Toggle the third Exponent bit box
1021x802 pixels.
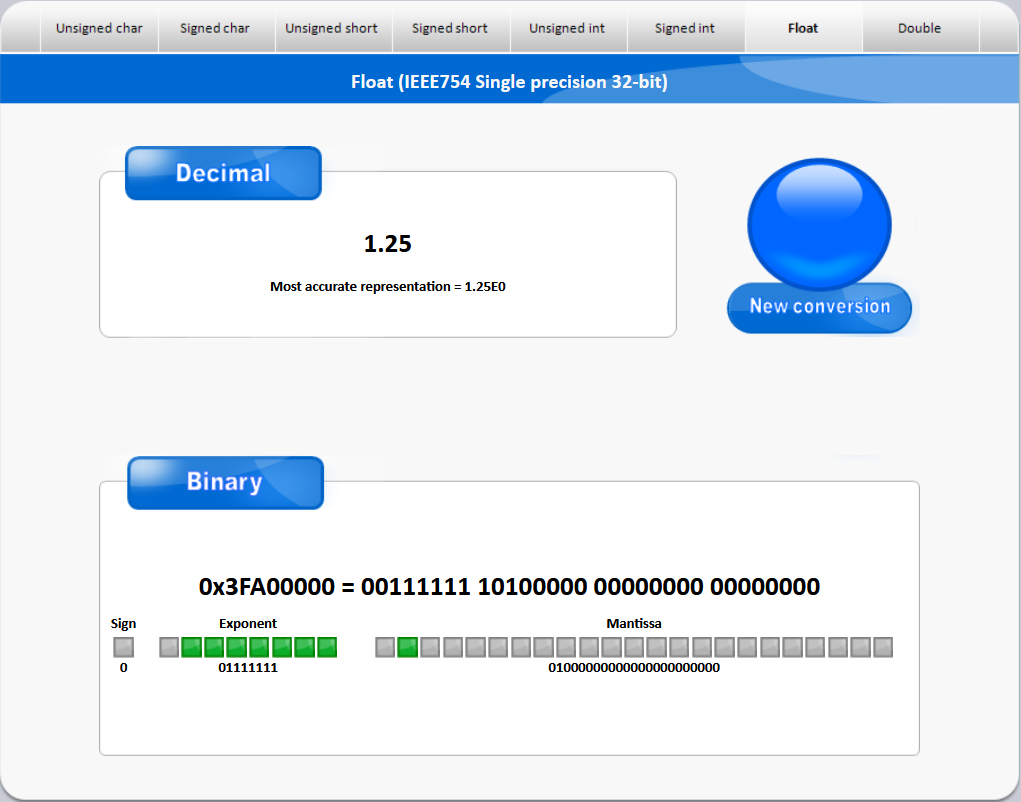214,647
